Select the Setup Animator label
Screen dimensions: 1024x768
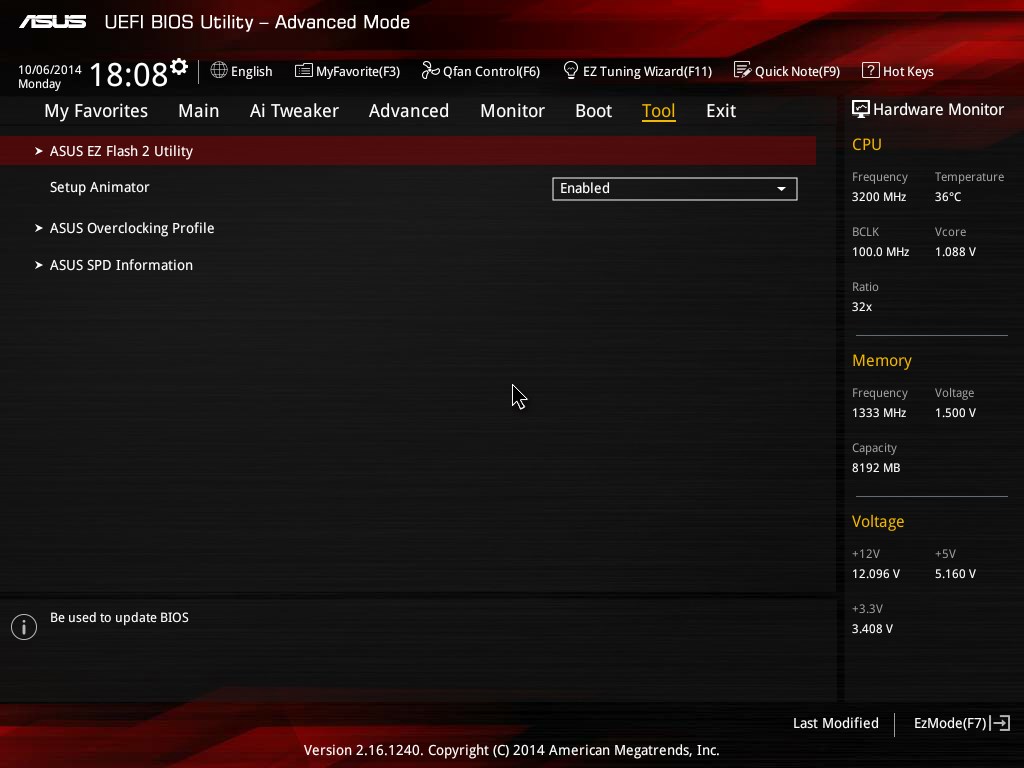(99, 187)
